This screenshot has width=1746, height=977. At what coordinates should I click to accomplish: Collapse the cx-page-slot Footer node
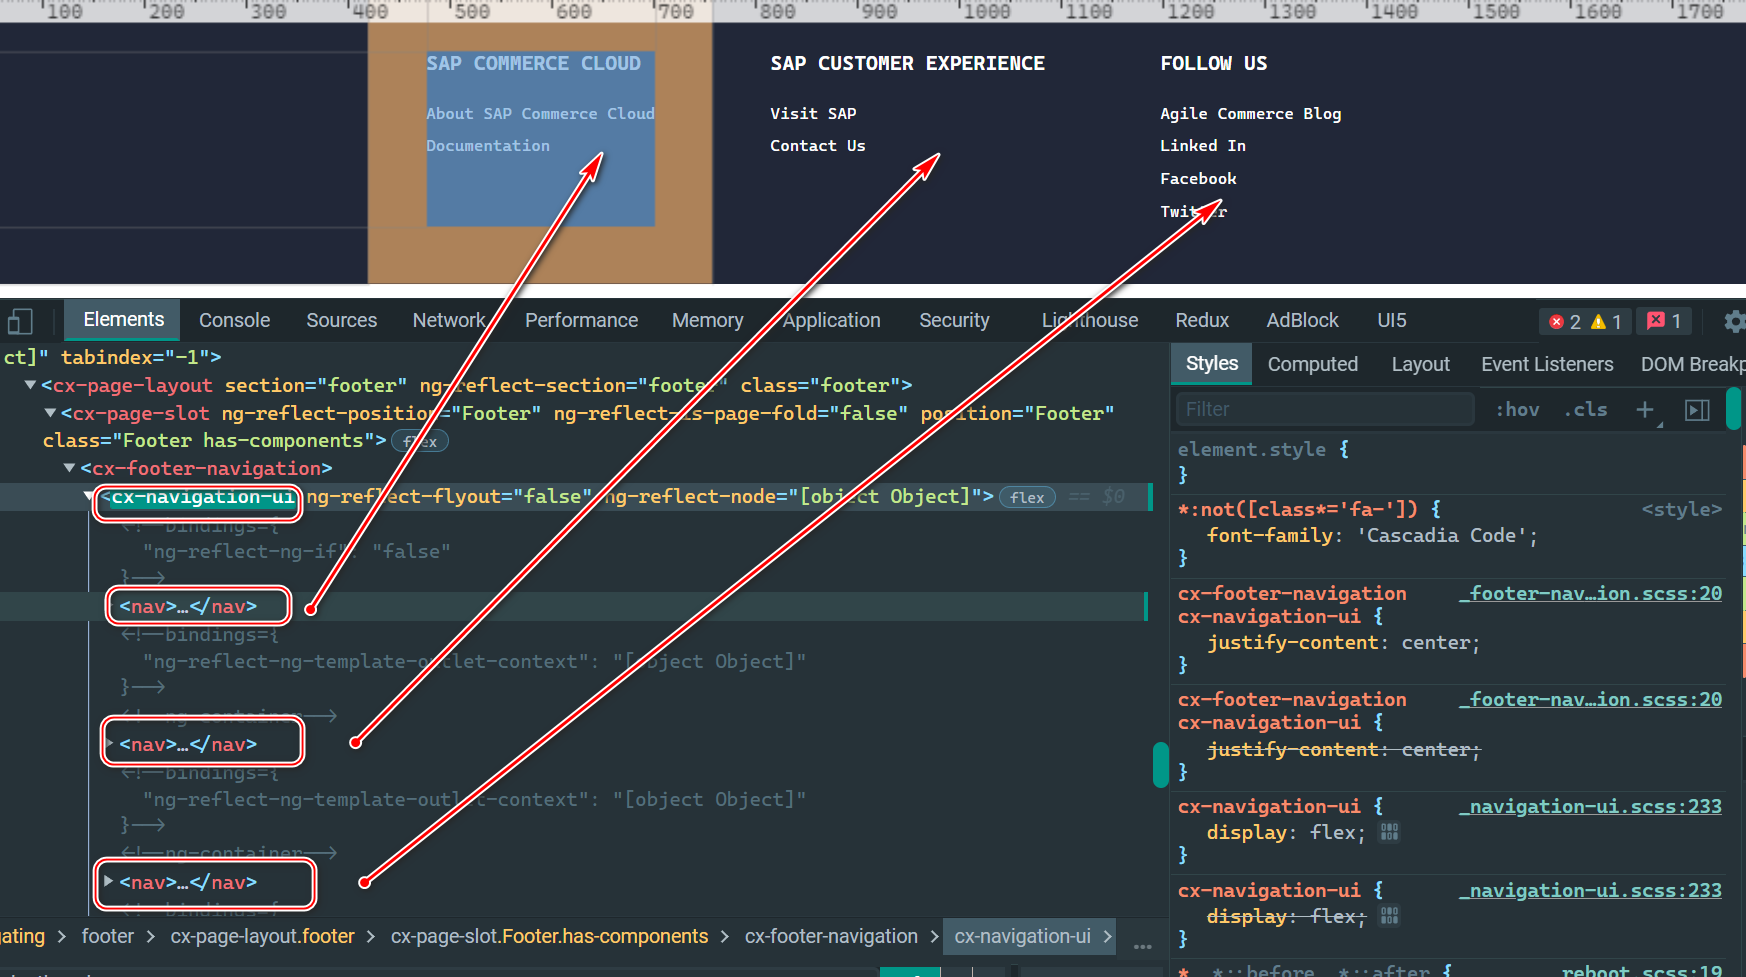[50, 413]
